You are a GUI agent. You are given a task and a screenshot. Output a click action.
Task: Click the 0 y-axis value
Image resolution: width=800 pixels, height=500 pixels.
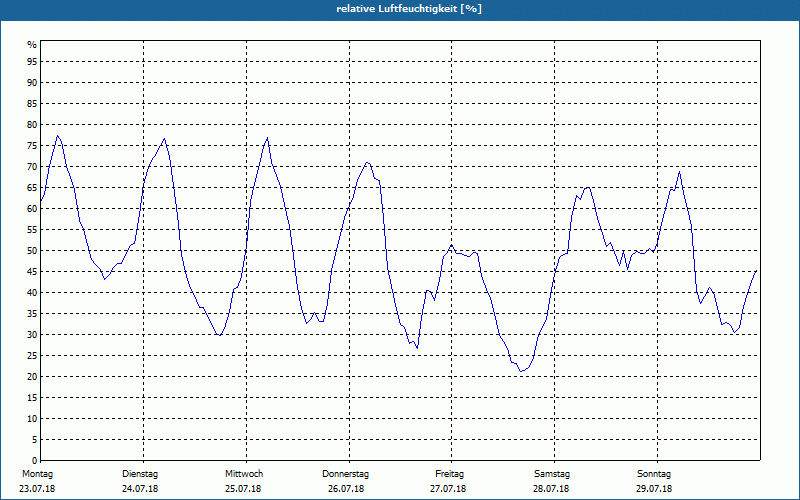(x=35, y=461)
